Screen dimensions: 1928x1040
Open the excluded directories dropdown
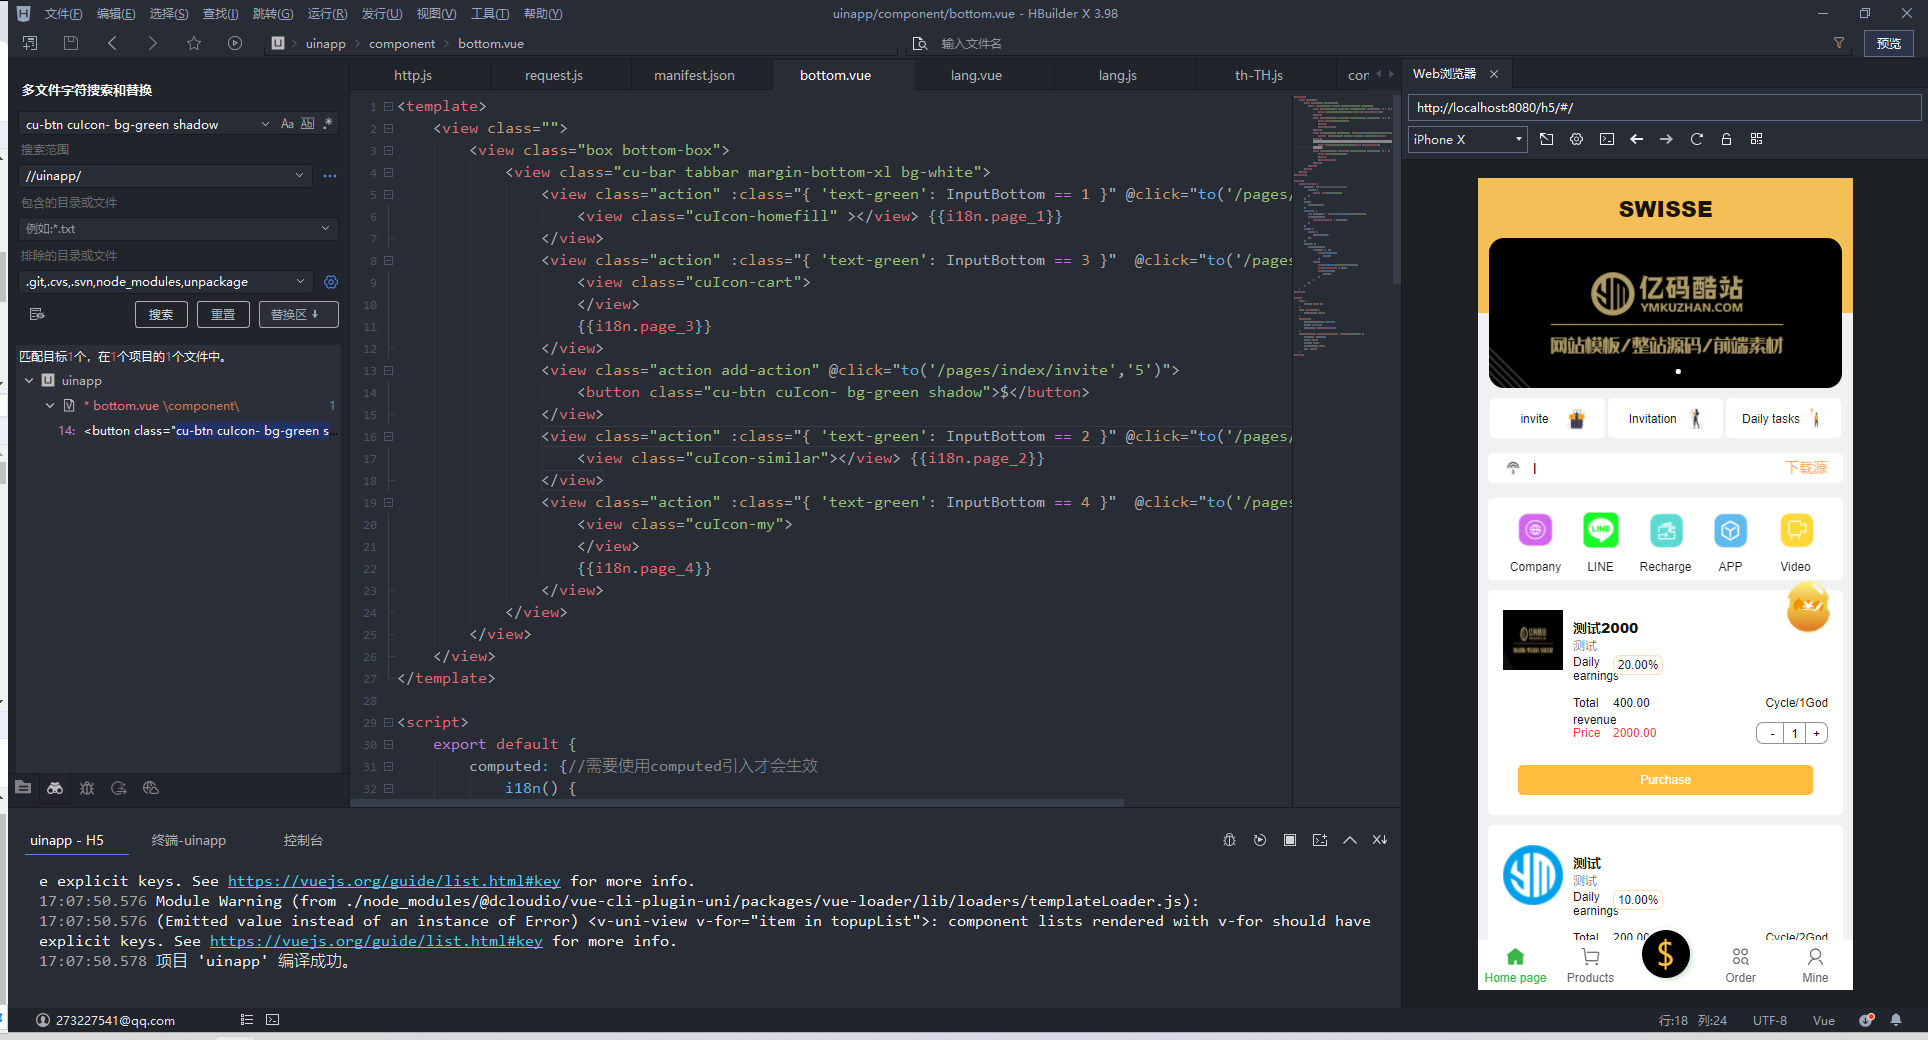tap(300, 281)
